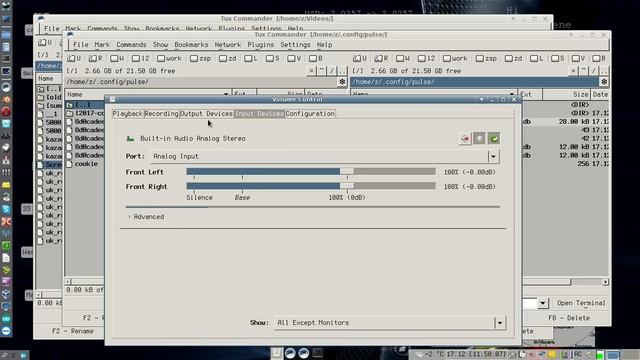The height and width of the screenshot is (360, 640).
Task: Switch to the Recording tab
Action: click(161, 113)
